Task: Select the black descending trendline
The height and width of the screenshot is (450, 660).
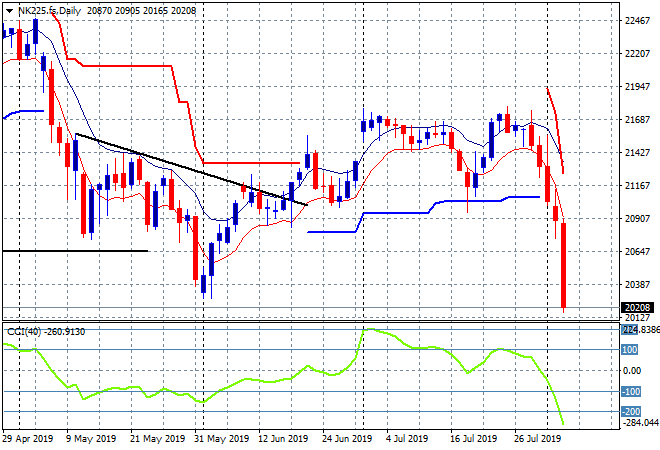Action: point(192,169)
